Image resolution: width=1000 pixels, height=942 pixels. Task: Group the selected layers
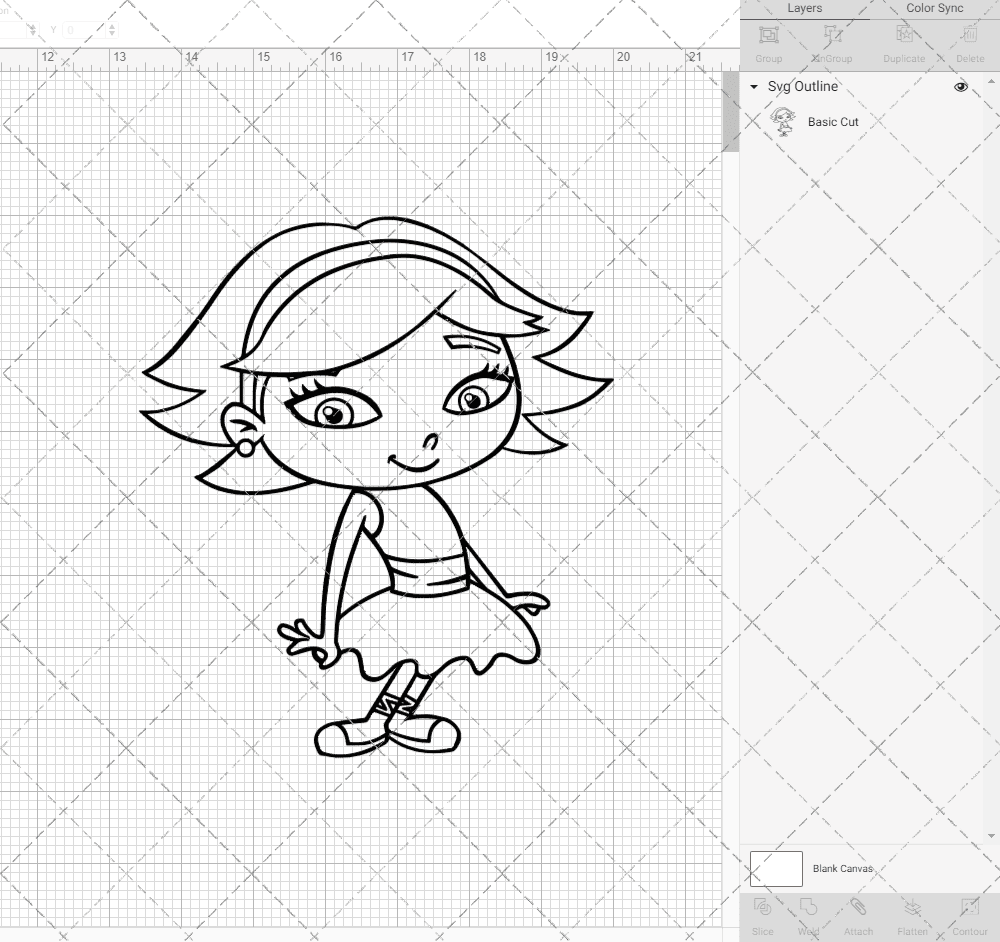[x=768, y=40]
